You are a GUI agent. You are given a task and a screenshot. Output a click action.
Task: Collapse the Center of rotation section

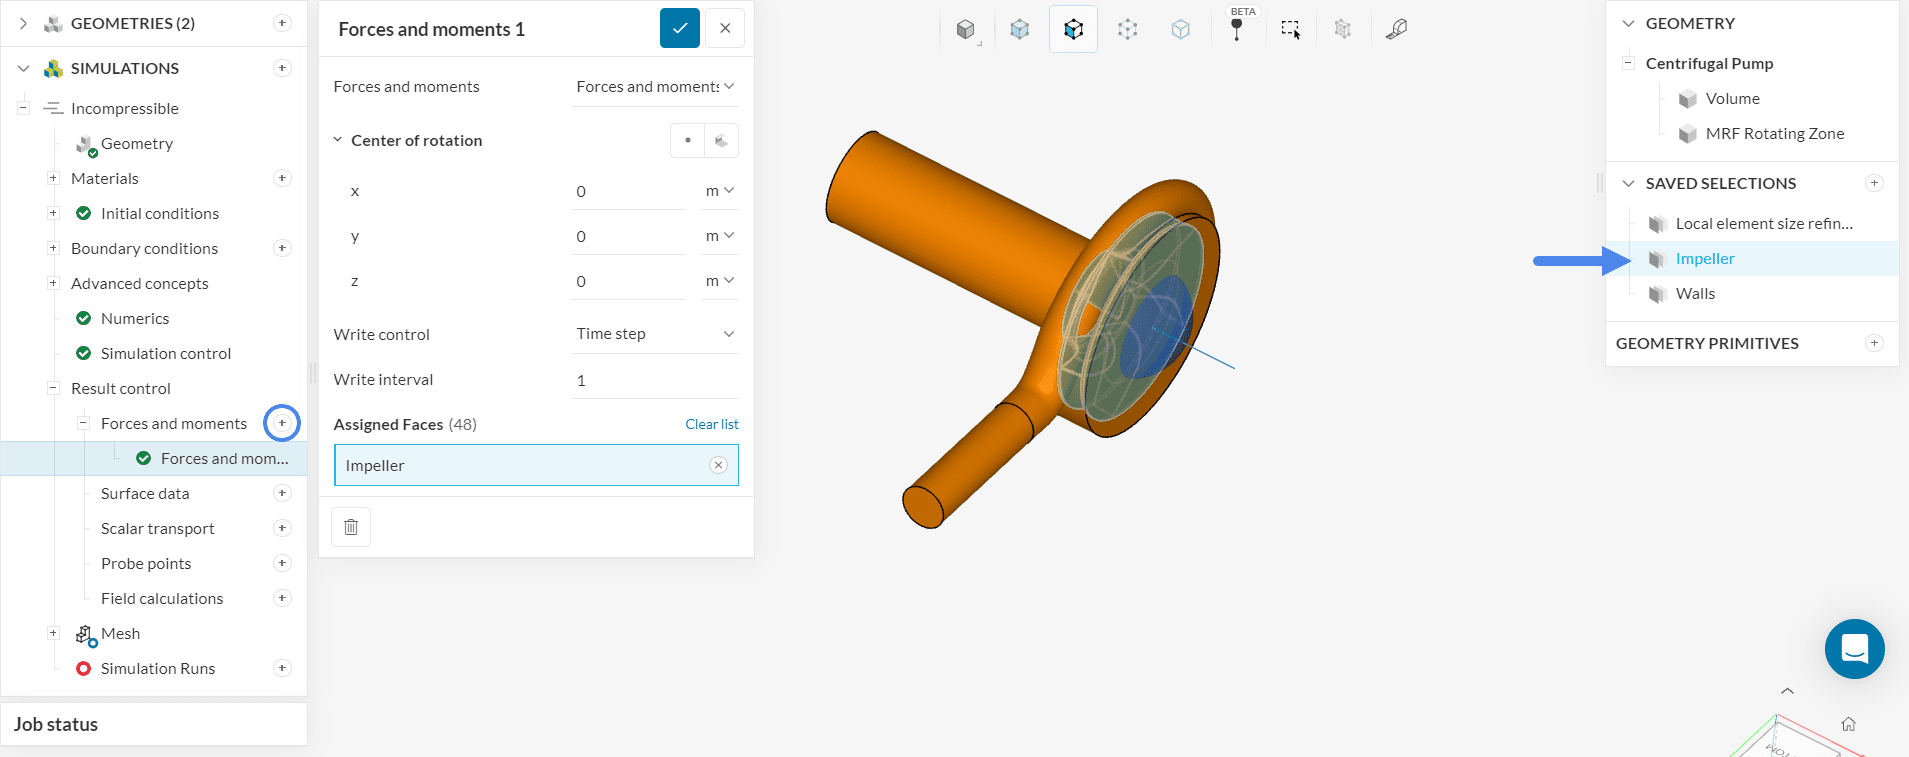click(x=338, y=141)
